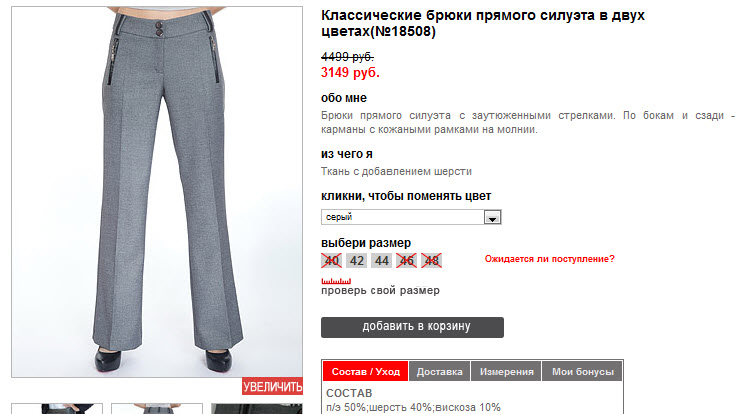The width and height of the screenshot is (737, 414).
Task: Choose crossed-out size 46
Action: pyautogui.click(x=406, y=261)
